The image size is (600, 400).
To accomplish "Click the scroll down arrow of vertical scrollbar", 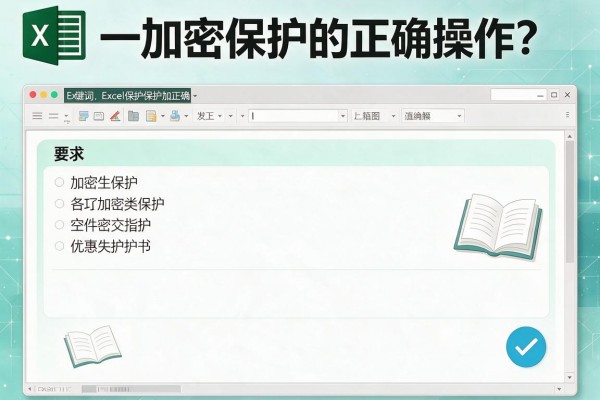I will (569, 377).
